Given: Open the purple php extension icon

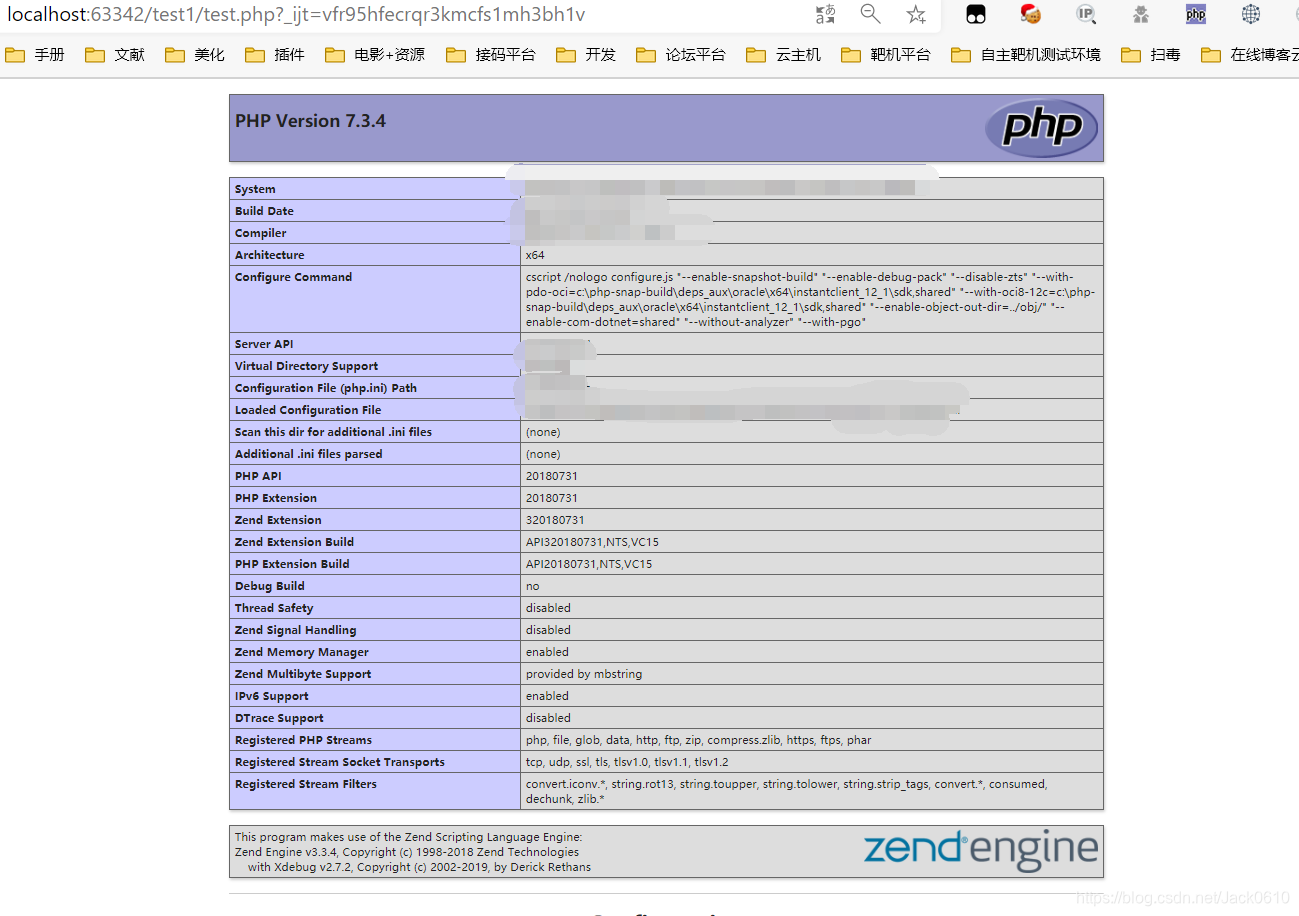Looking at the screenshot, I should 1196,14.
